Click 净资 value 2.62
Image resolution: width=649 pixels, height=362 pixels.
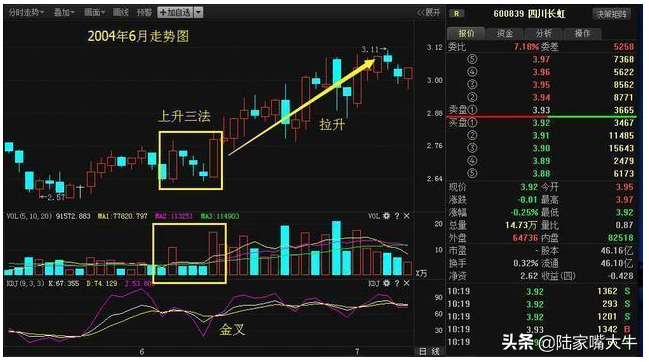pos(529,276)
